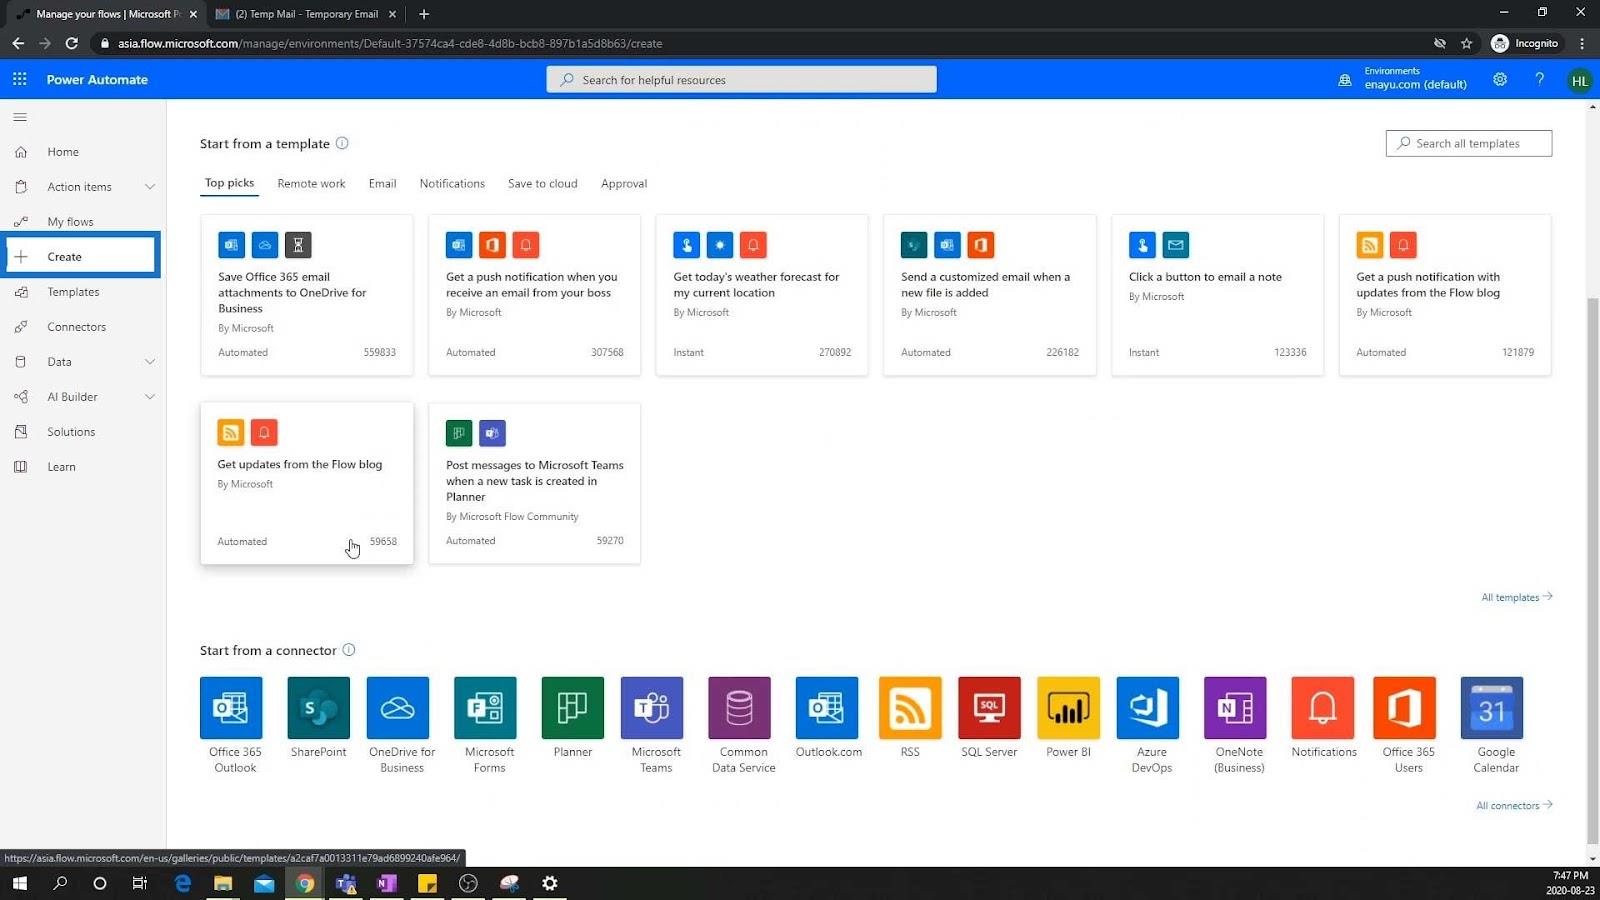This screenshot has width=1600, height=900.
Task: Collapse the left navigation hamburger menu
Action: click(20, 117)
